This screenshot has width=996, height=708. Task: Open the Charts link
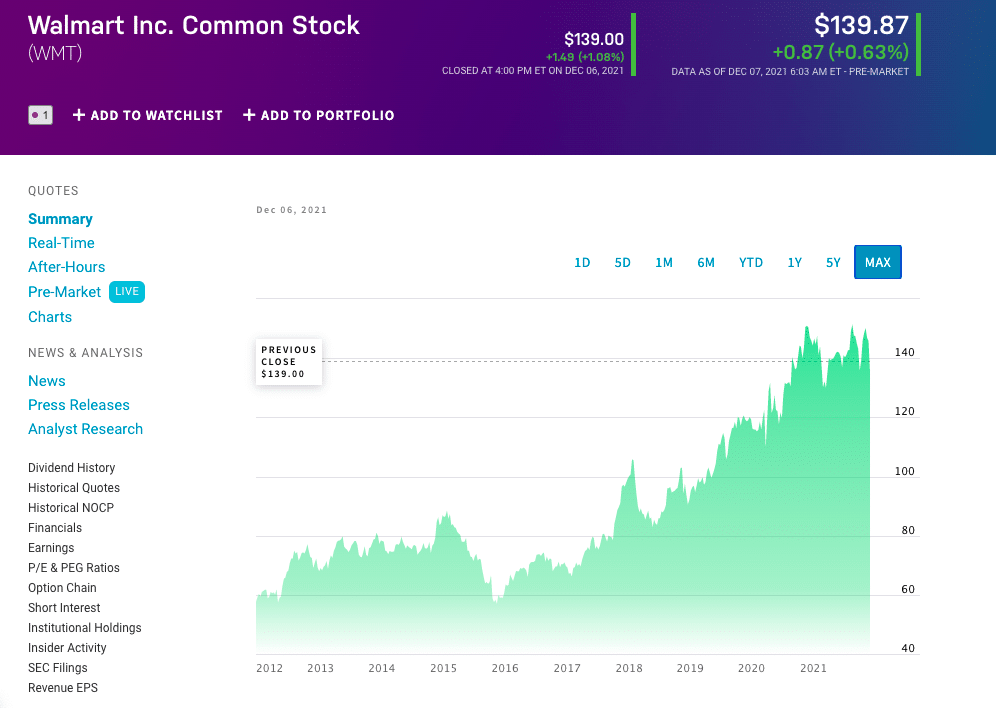50,317
